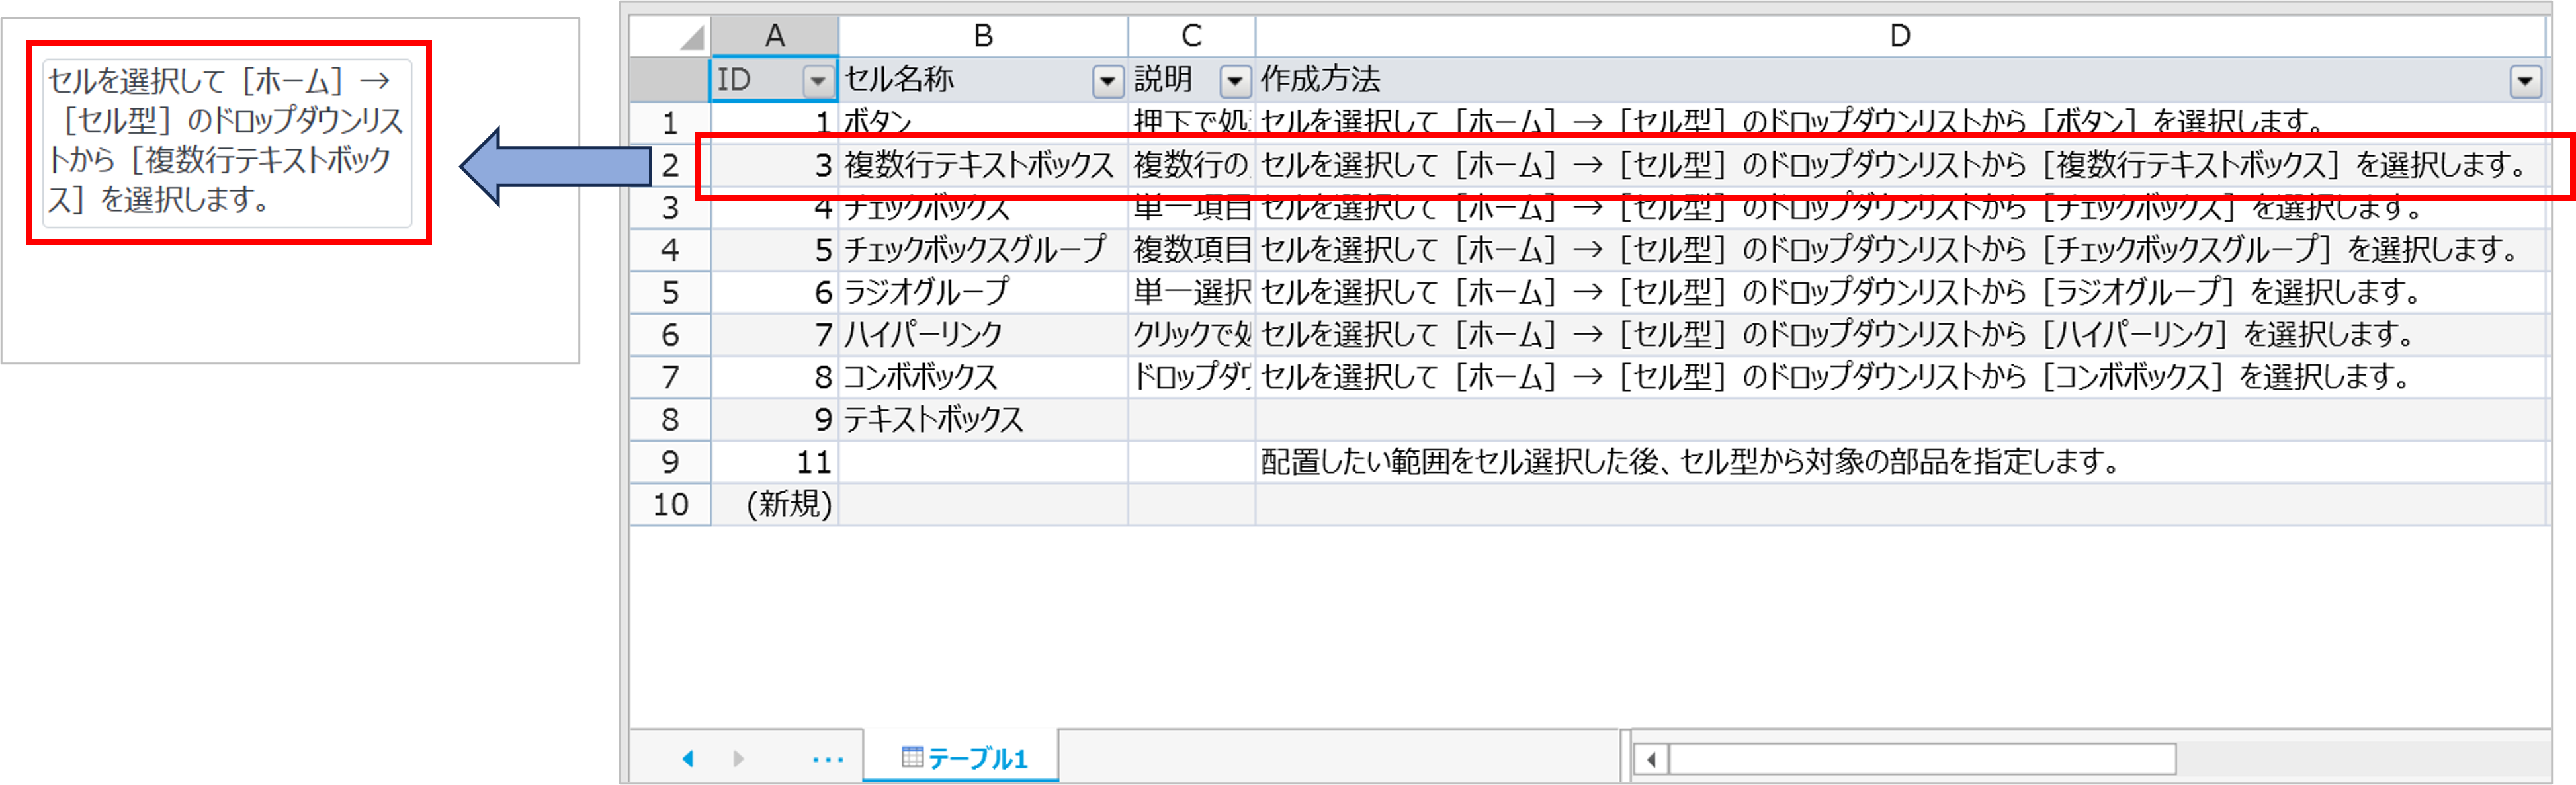Select column D header
Viewport: 2576px width, 785px height.
pos(1900,36)
